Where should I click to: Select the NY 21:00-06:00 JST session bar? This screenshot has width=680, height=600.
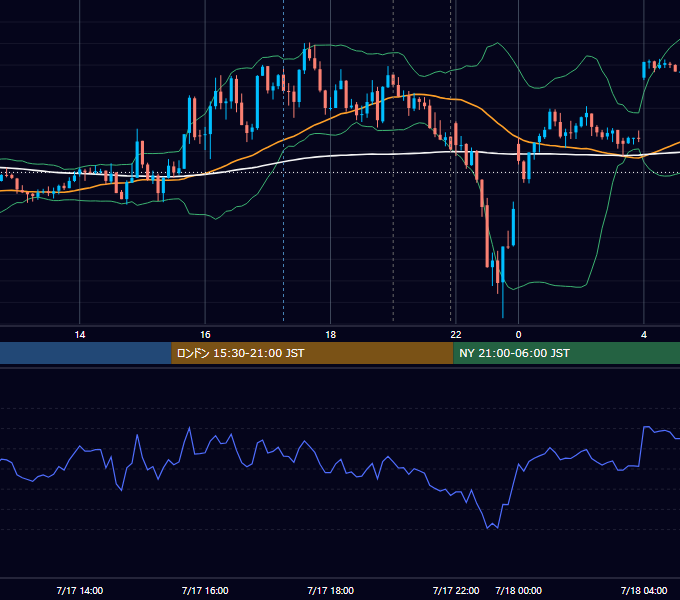pos(566,353)
